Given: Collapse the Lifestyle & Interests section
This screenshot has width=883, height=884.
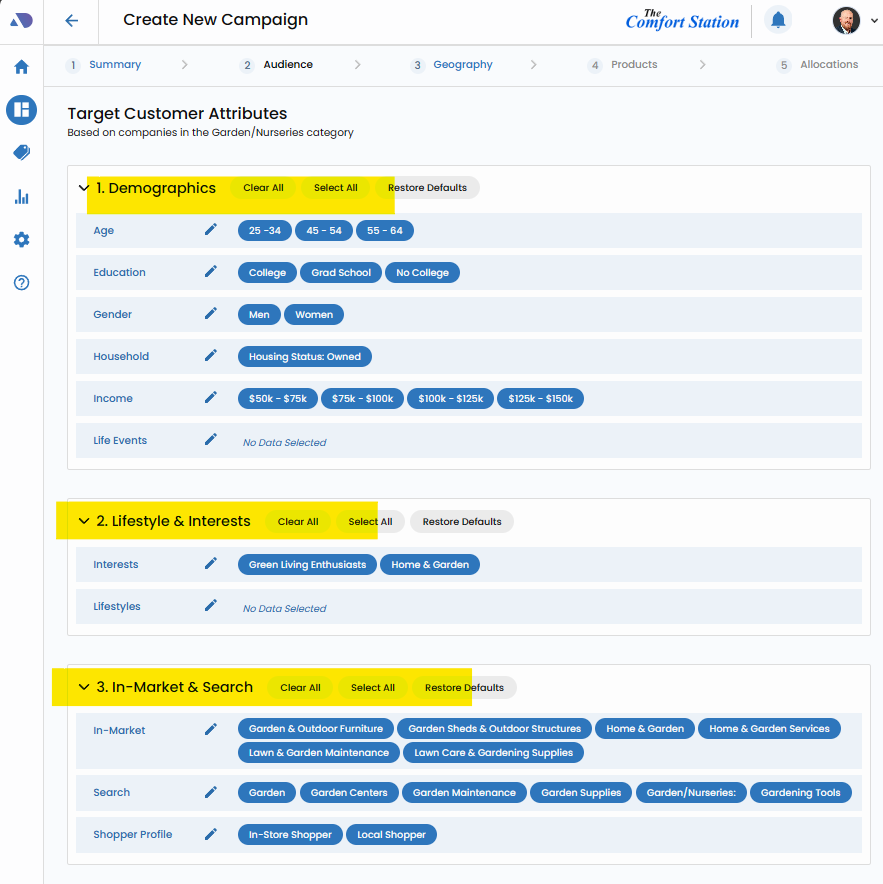Looking at the screenshot, I should 84,521.
